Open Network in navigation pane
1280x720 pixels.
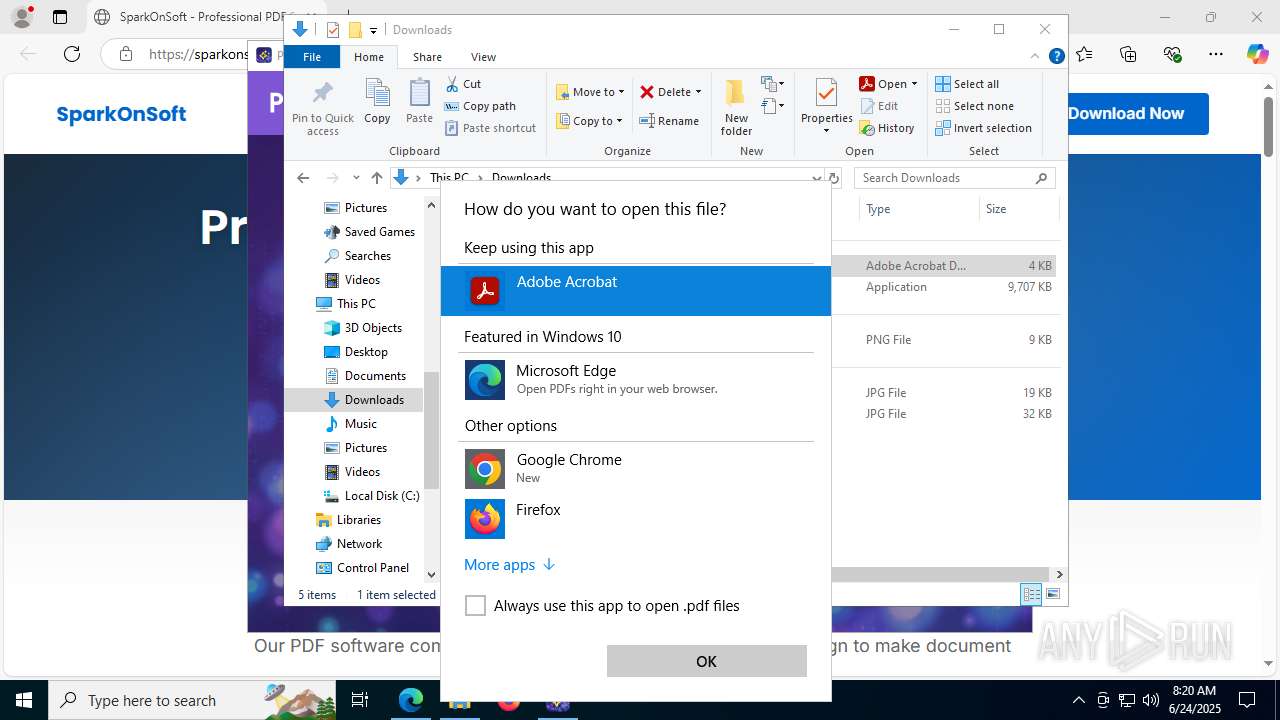(x=348, y=544)
